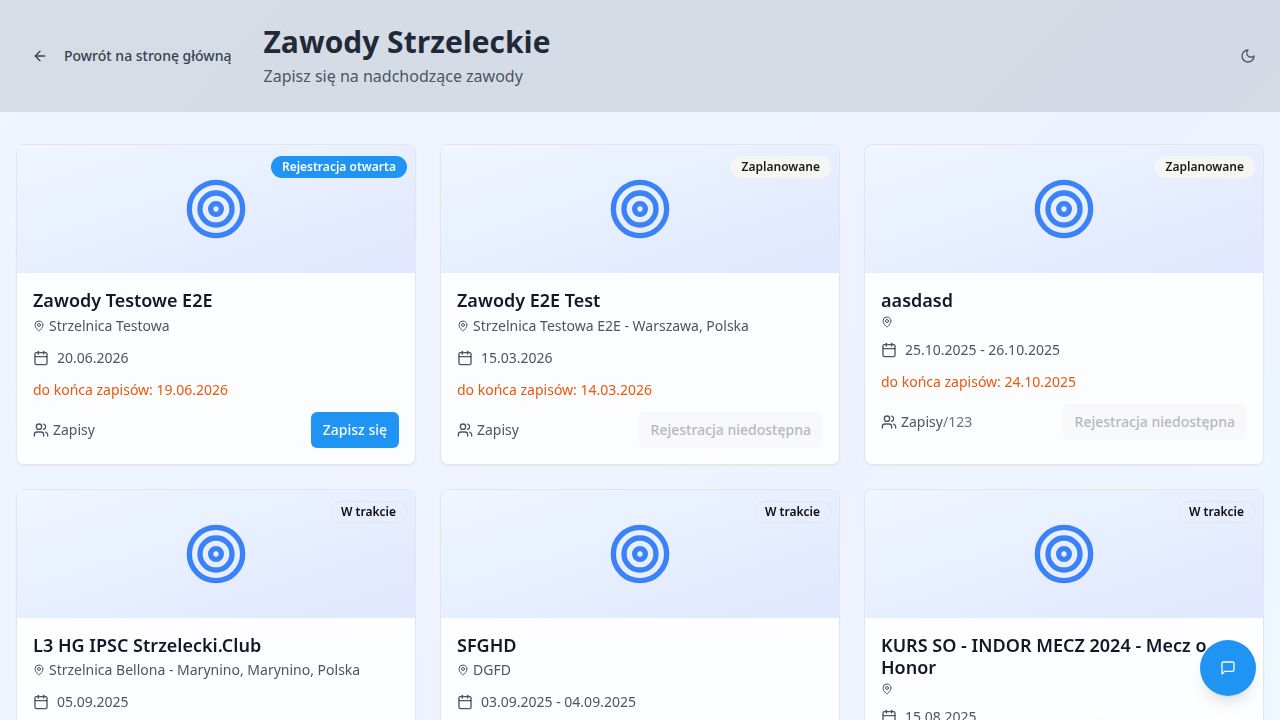This screenshot has width=1280, height=720.
Task: Toggle dark mode with the moon icon
Action: tap(1248, 56)
